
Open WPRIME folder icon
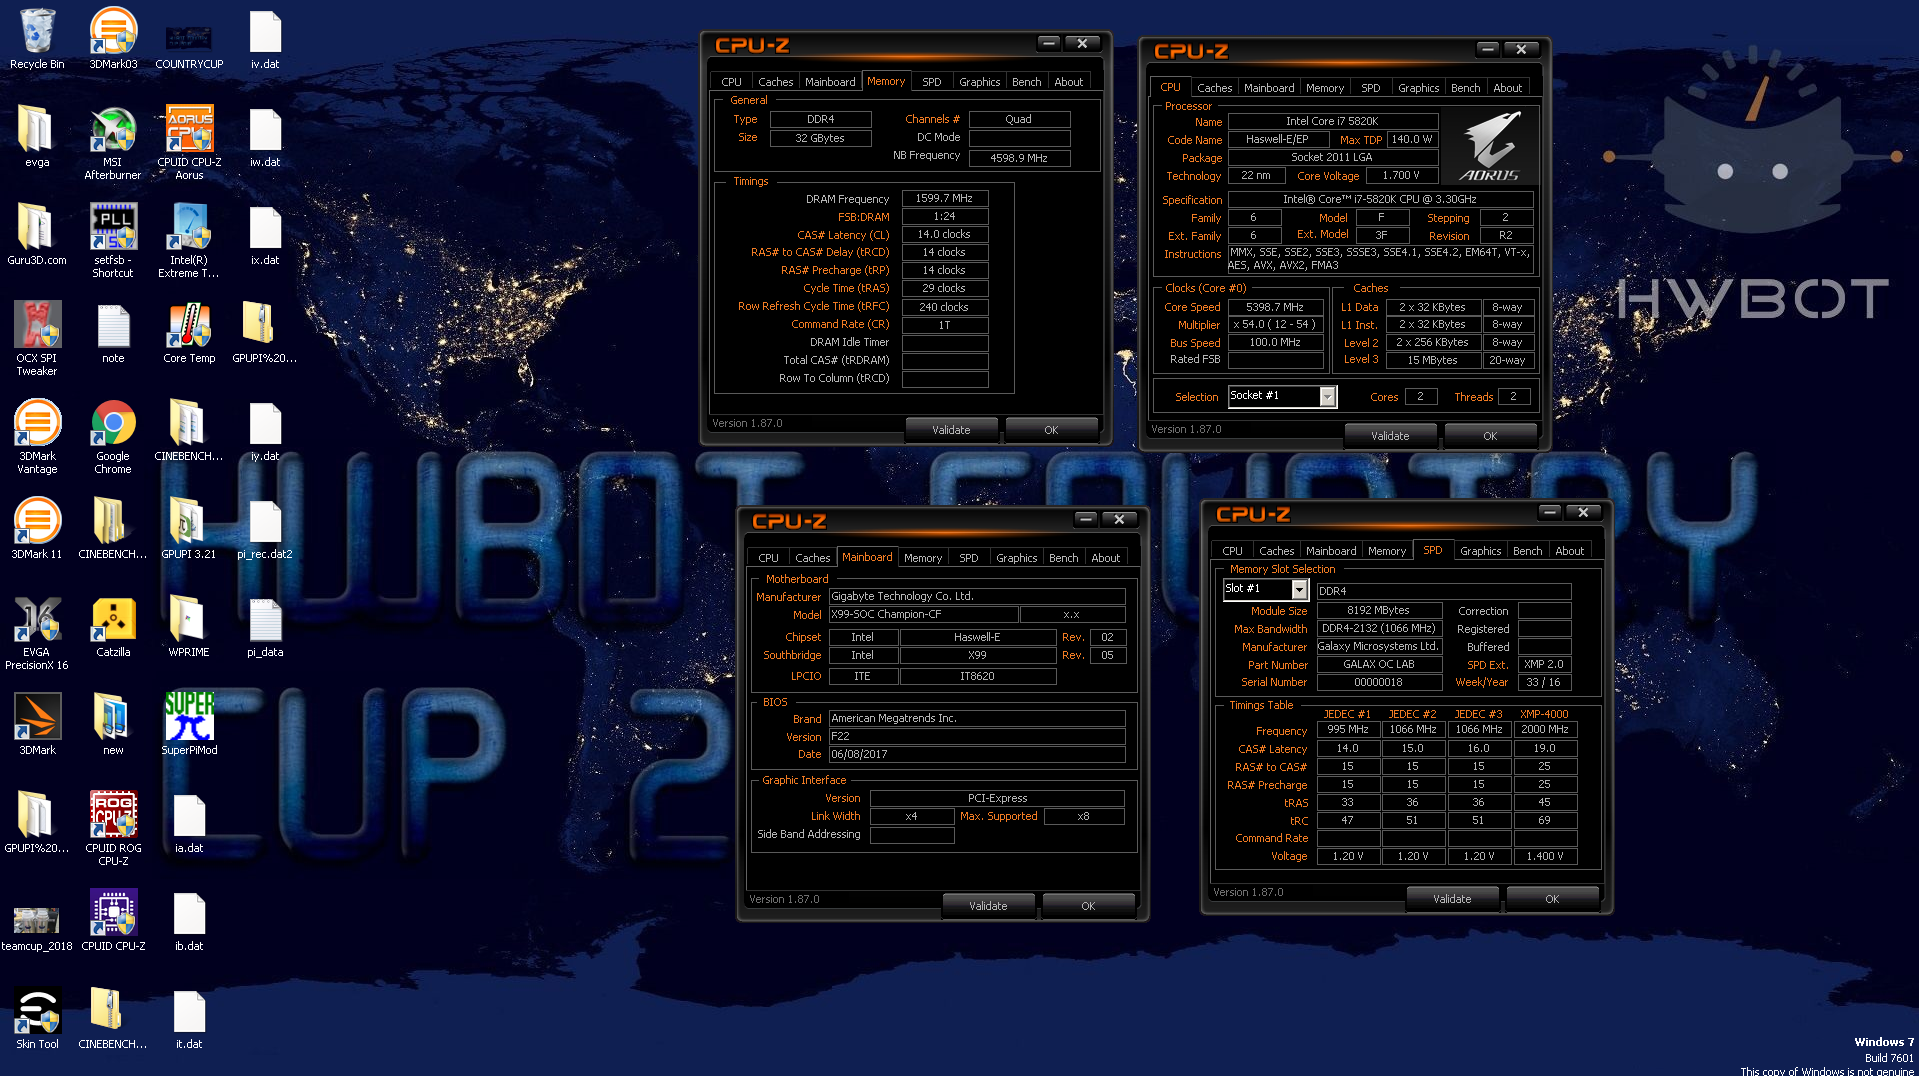(x=189, y=627)
